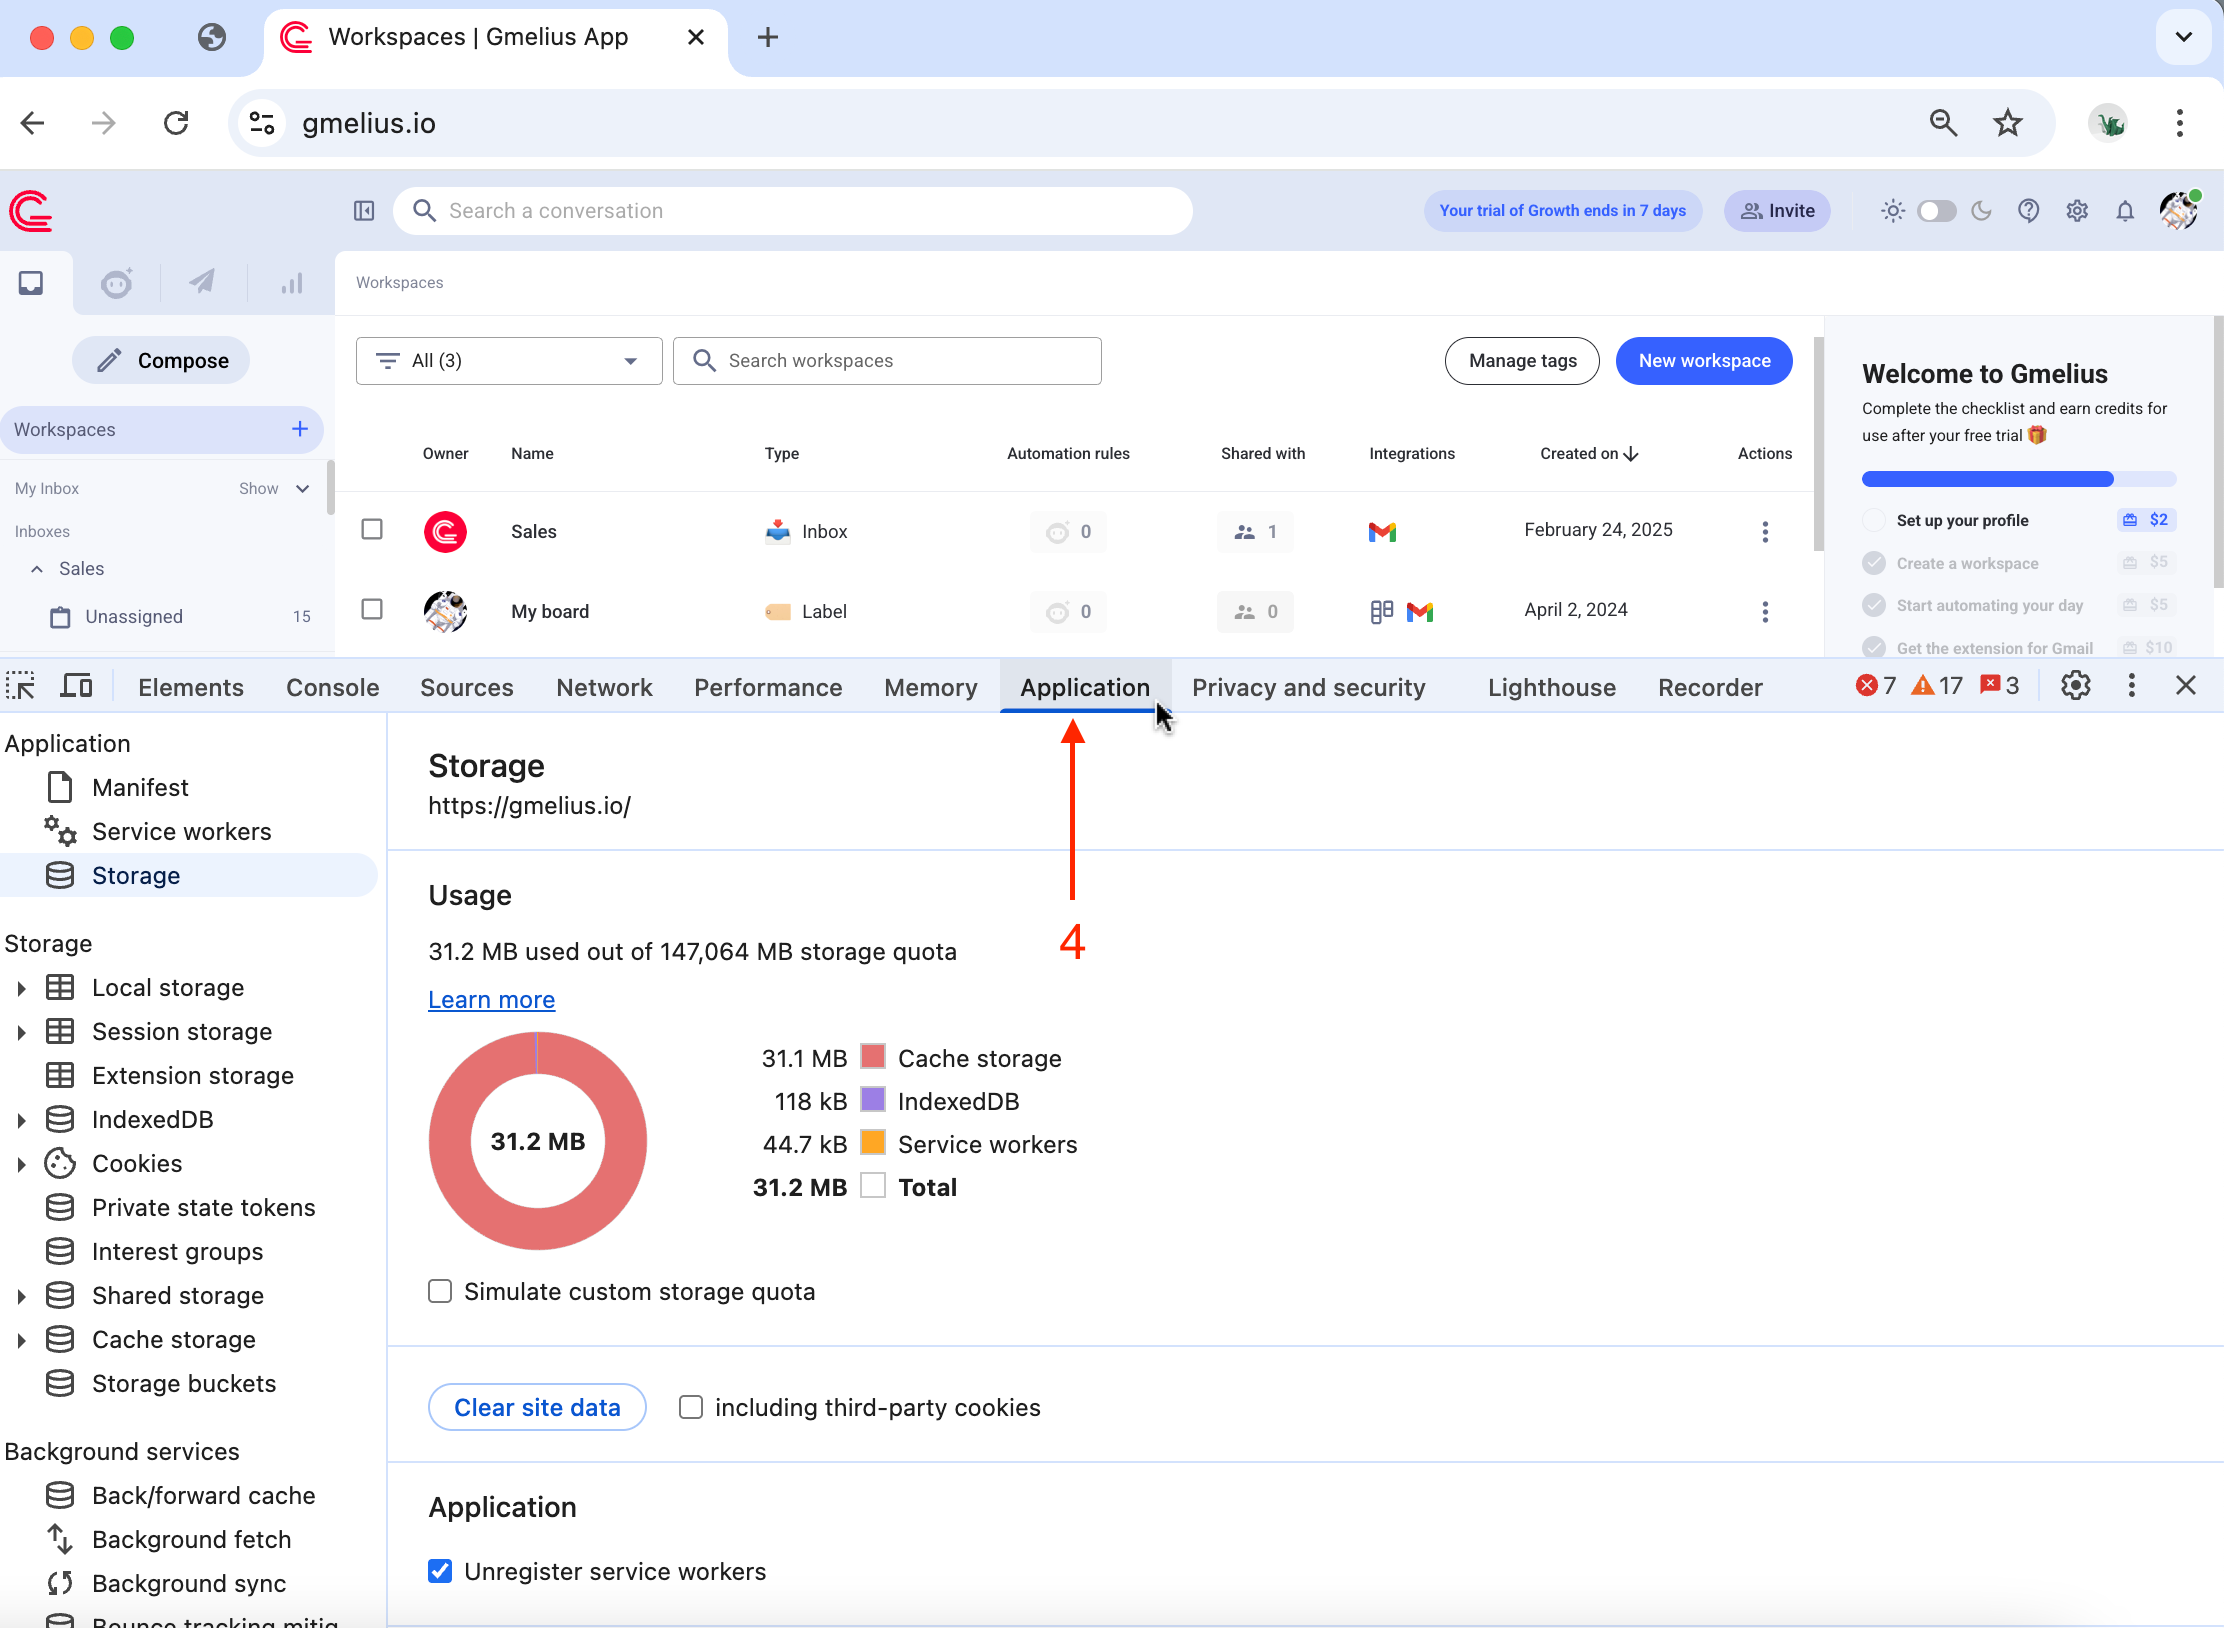Open the help question mark icon

pos(2028,211)
